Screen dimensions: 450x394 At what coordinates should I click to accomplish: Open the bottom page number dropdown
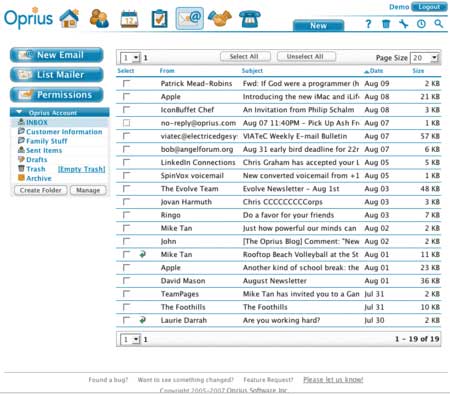tap(130, 340)
